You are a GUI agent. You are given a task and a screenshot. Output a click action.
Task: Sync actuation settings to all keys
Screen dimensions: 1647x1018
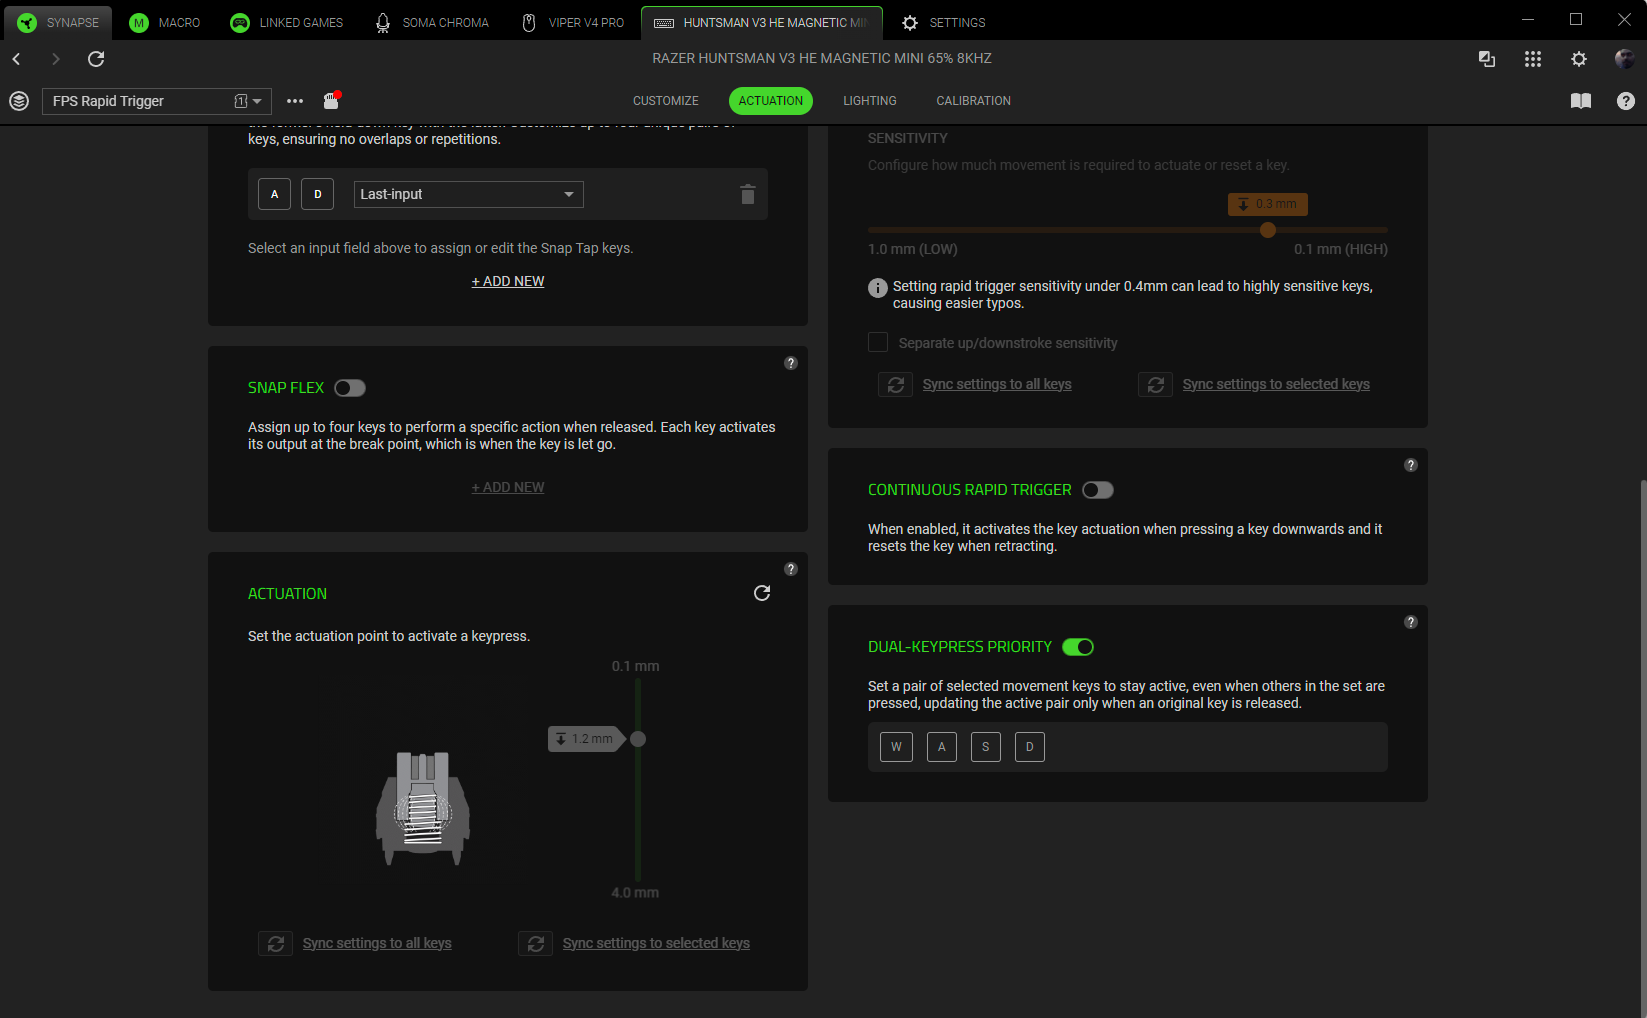(x=377, y=943)
